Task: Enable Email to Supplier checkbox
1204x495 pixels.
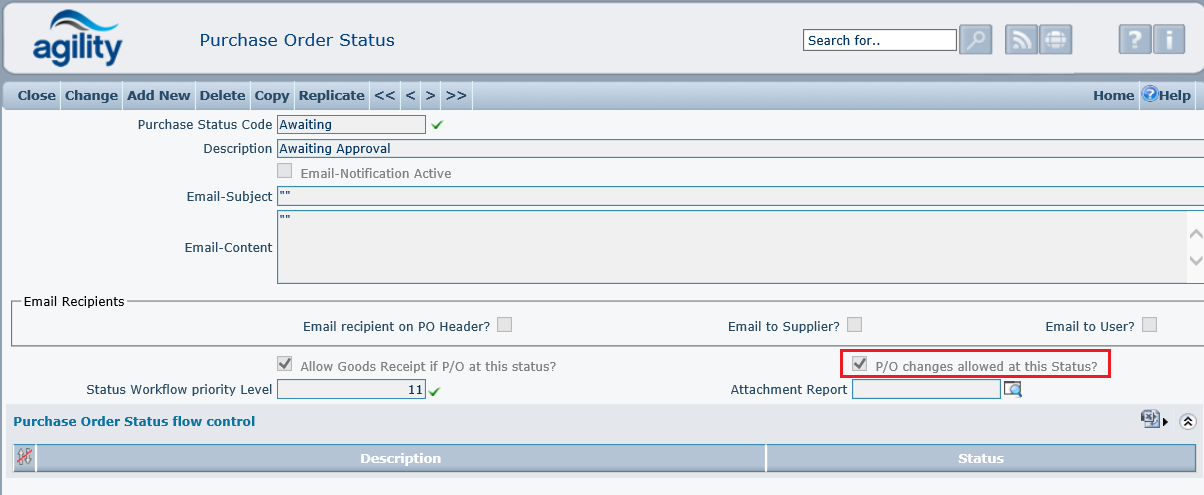Action: pyautogui.click(x=854, y=324)
